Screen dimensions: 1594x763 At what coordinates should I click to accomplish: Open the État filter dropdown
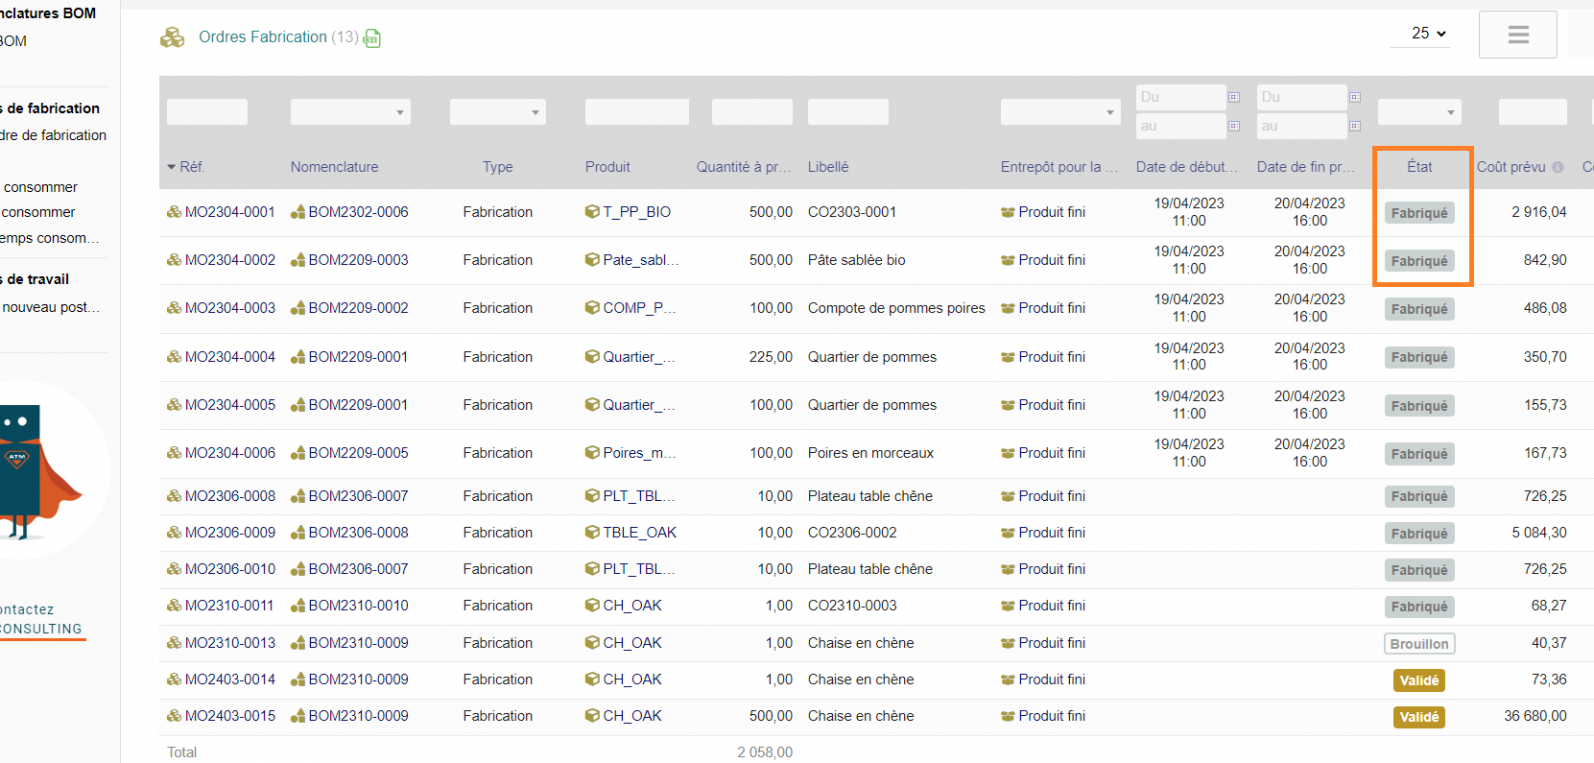click(1419, 112)
